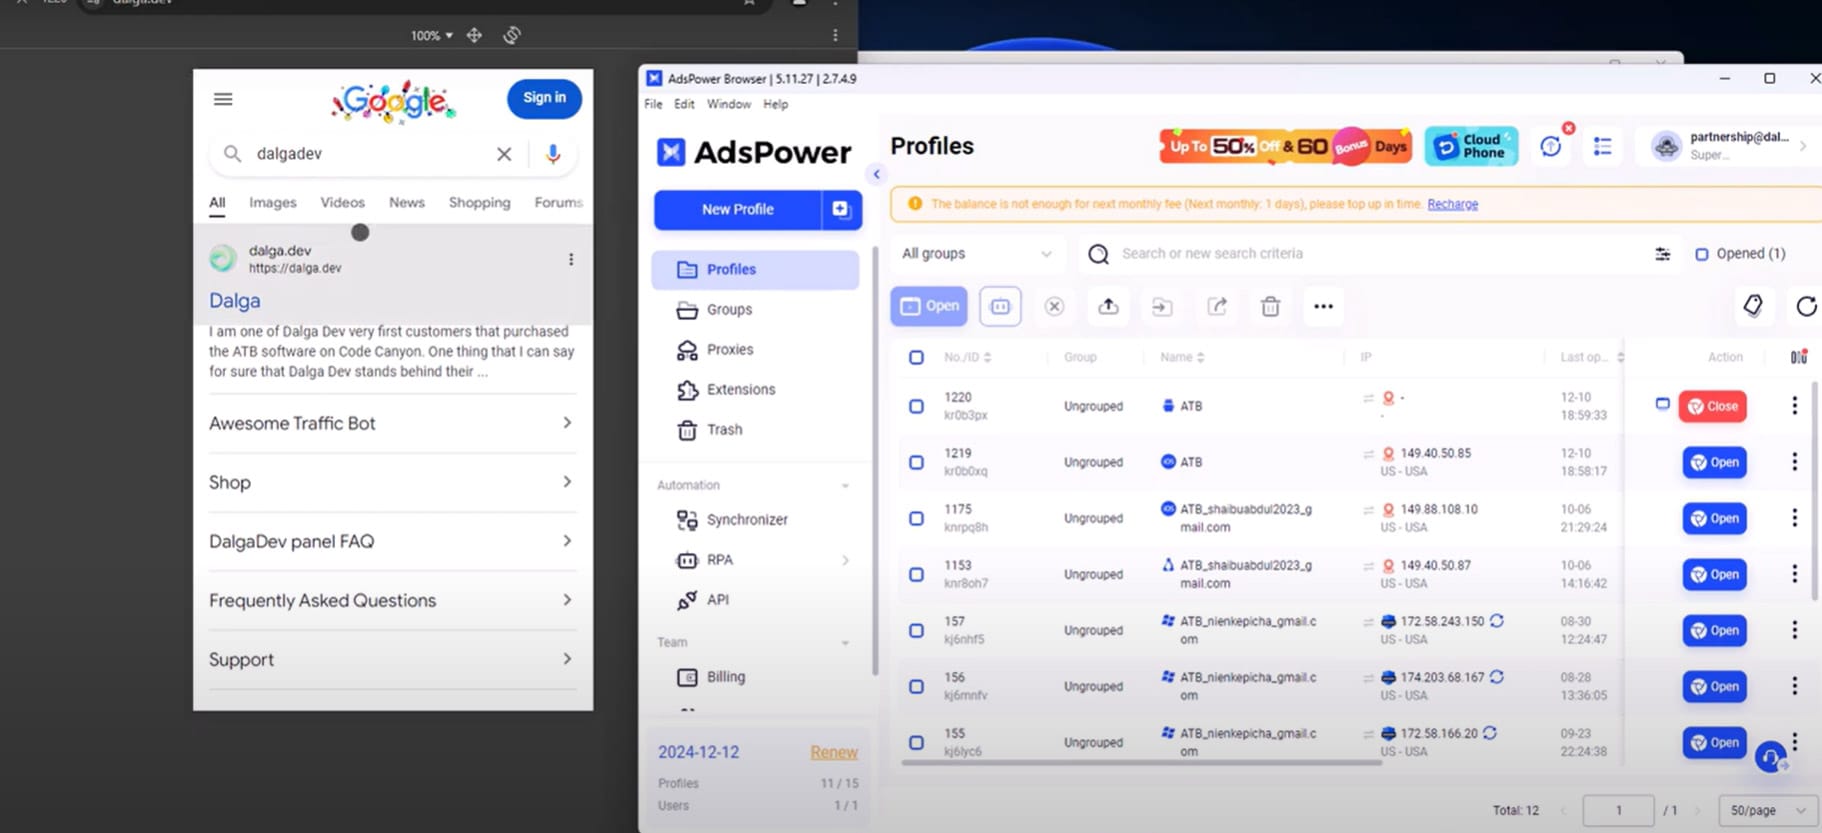1822x833 pixels.
Task: Open the File menu in AdsPower
Action: [653, 104]
